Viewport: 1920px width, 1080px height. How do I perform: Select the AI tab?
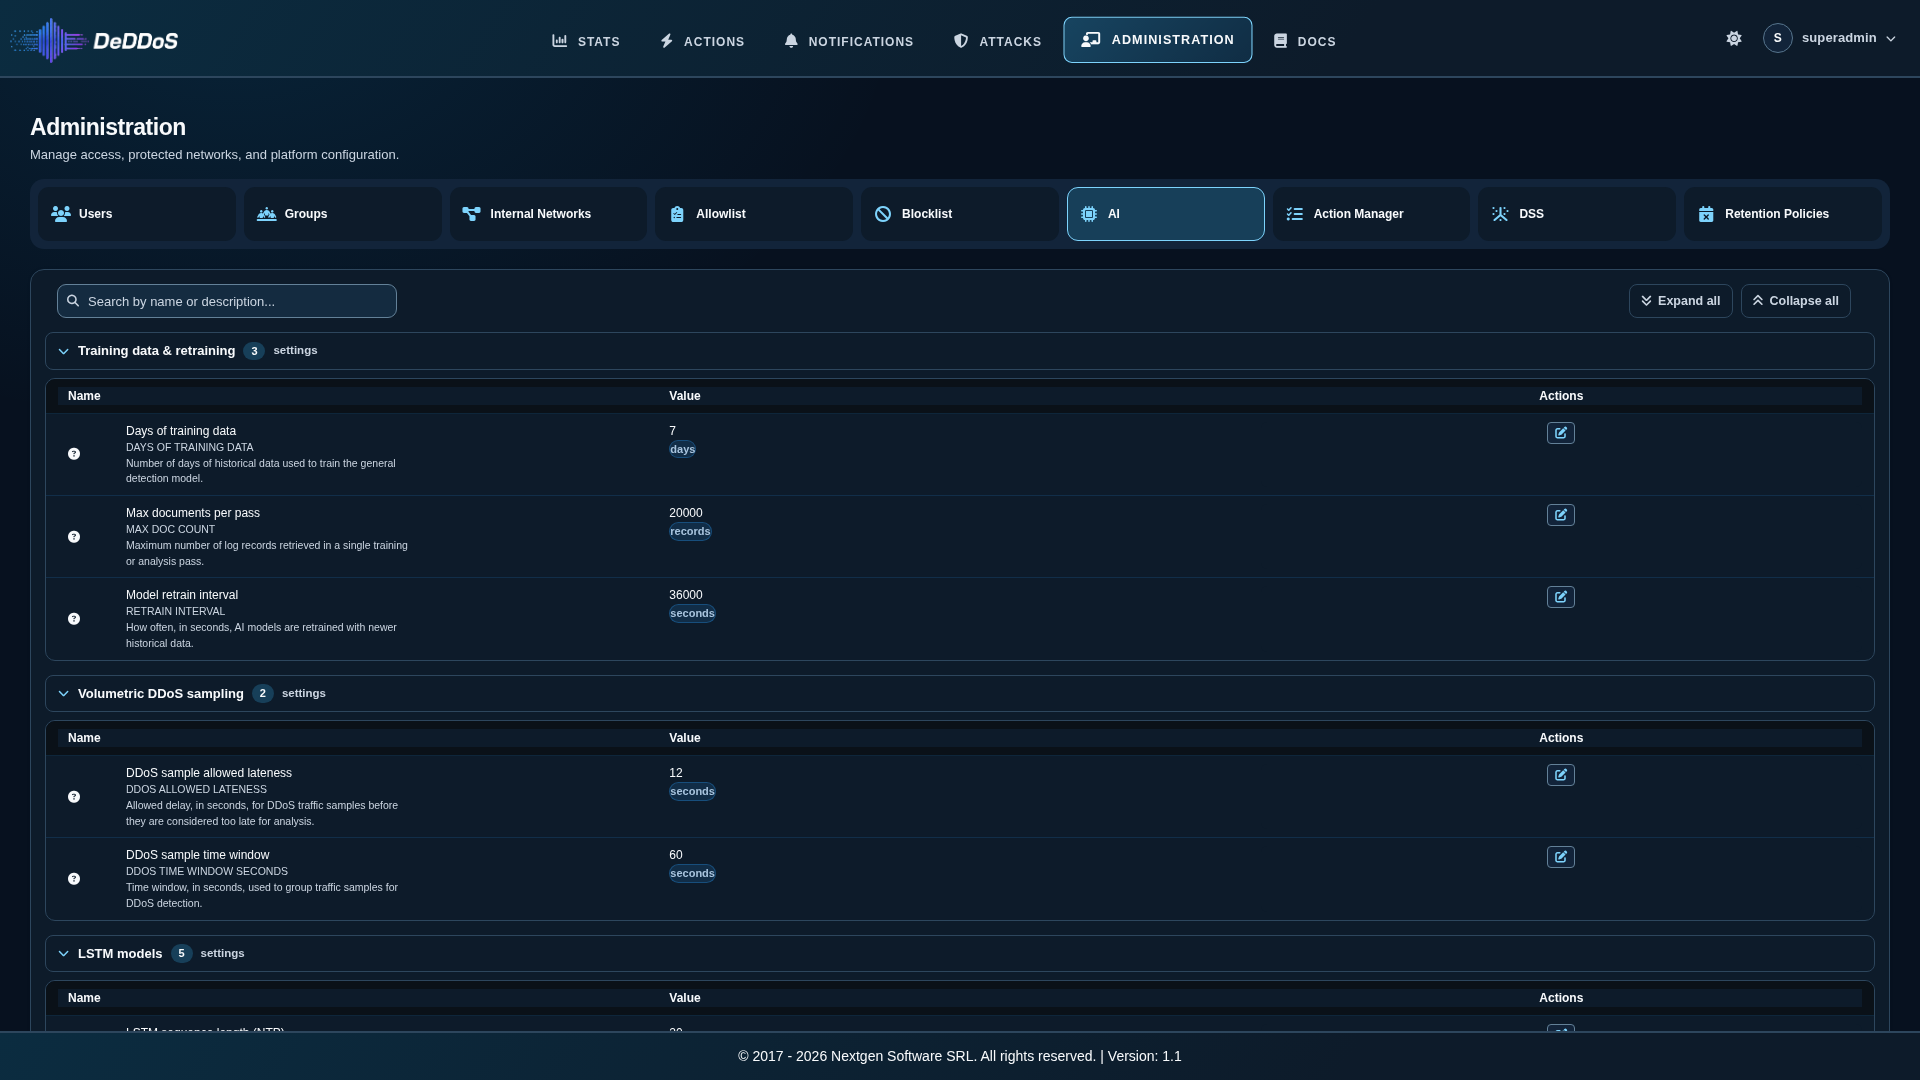coord(1166,214)
